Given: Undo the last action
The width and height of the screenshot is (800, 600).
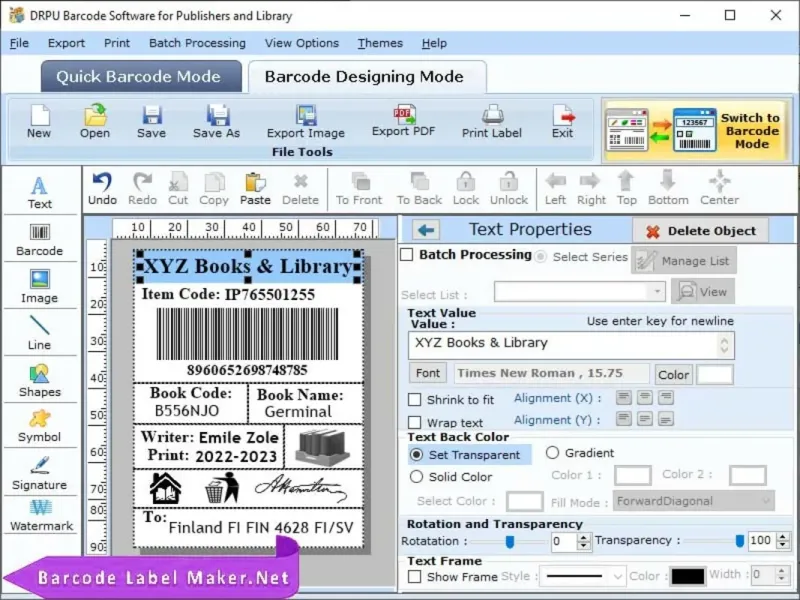Looking at the screenshot, I should (x=103, y=189).
